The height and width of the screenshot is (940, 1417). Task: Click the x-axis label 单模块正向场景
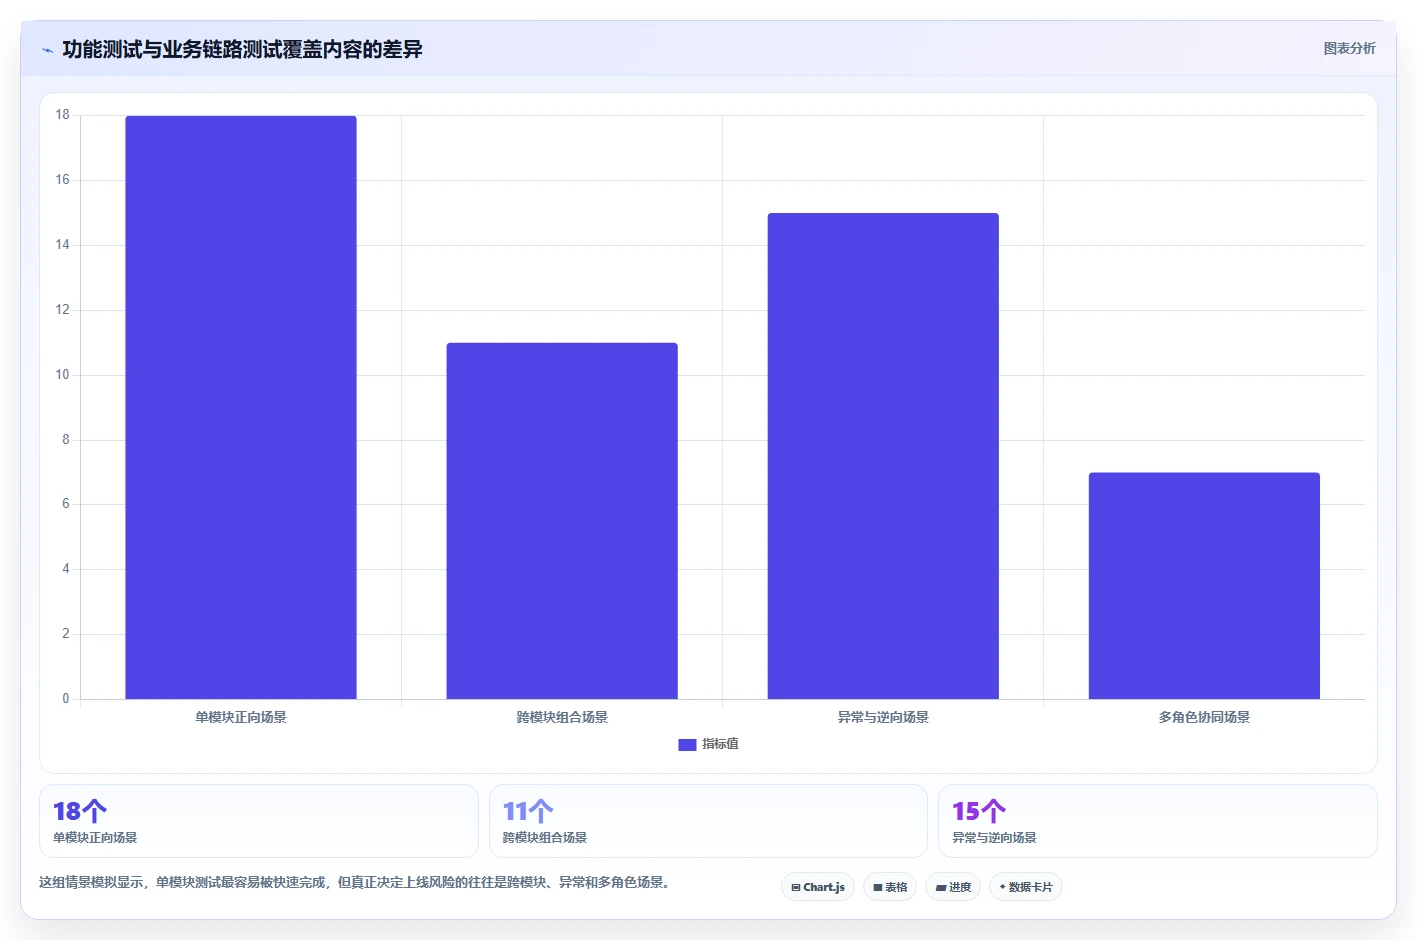coord(241,717)
